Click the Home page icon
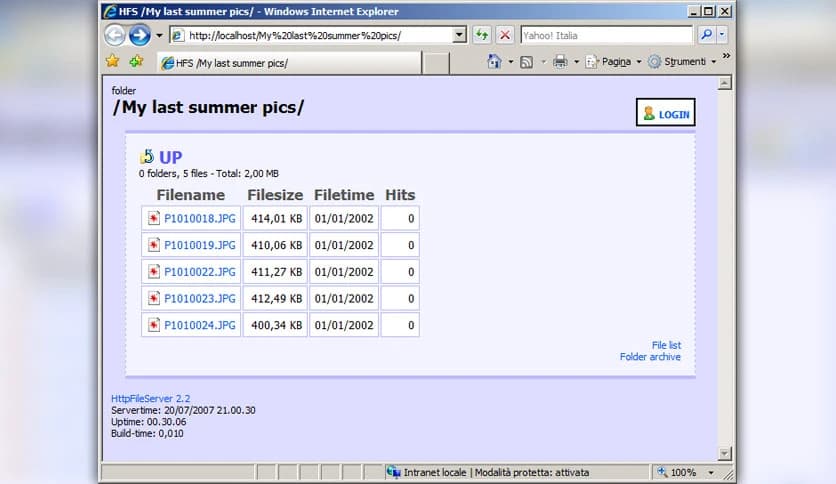 pyautogui.click(x=494, y=62)
